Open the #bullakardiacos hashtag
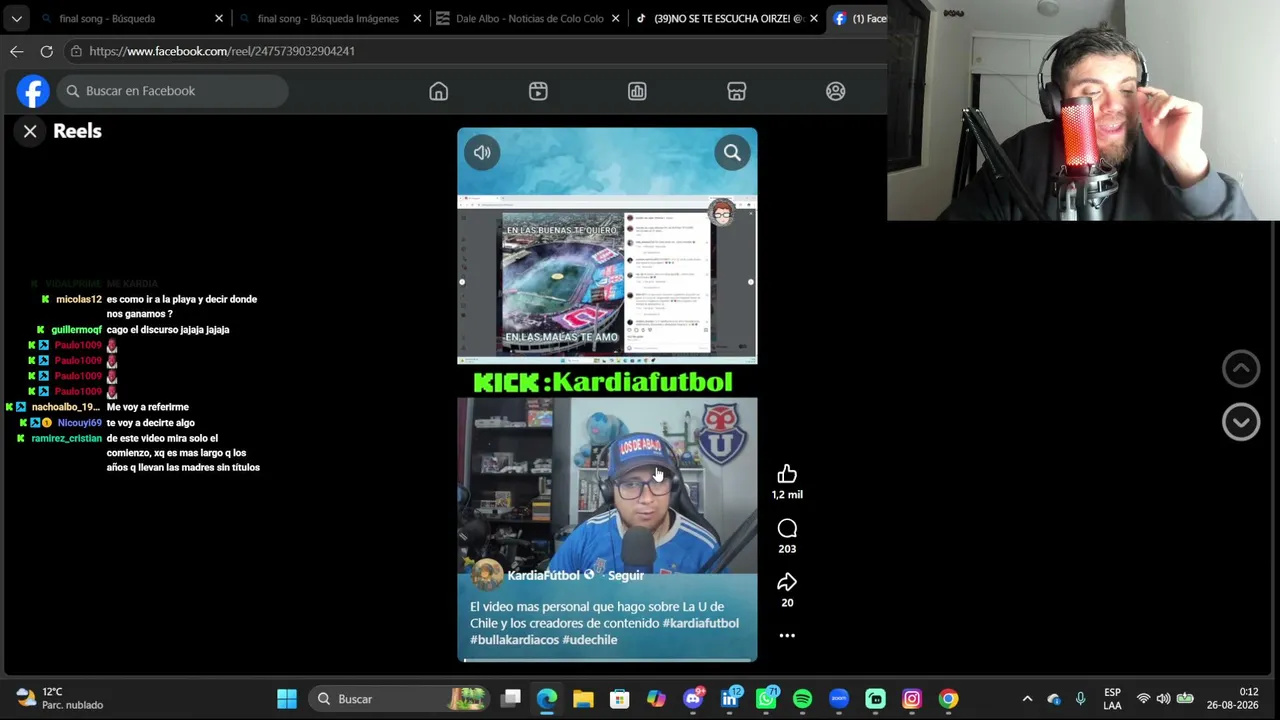 click(514, 640)
